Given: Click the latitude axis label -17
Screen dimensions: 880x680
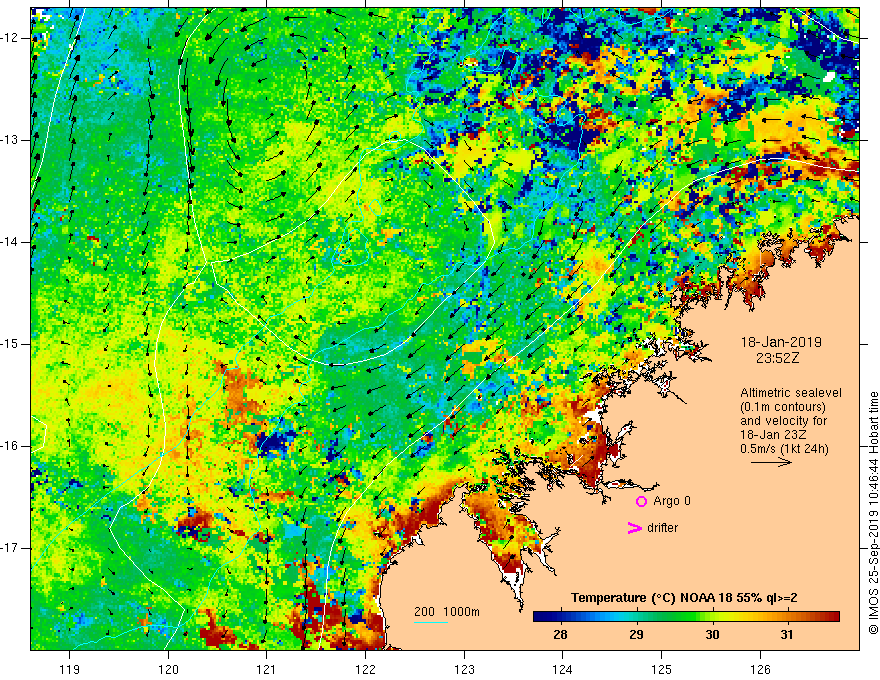Looking at the screenshot, I should point(10,548).
